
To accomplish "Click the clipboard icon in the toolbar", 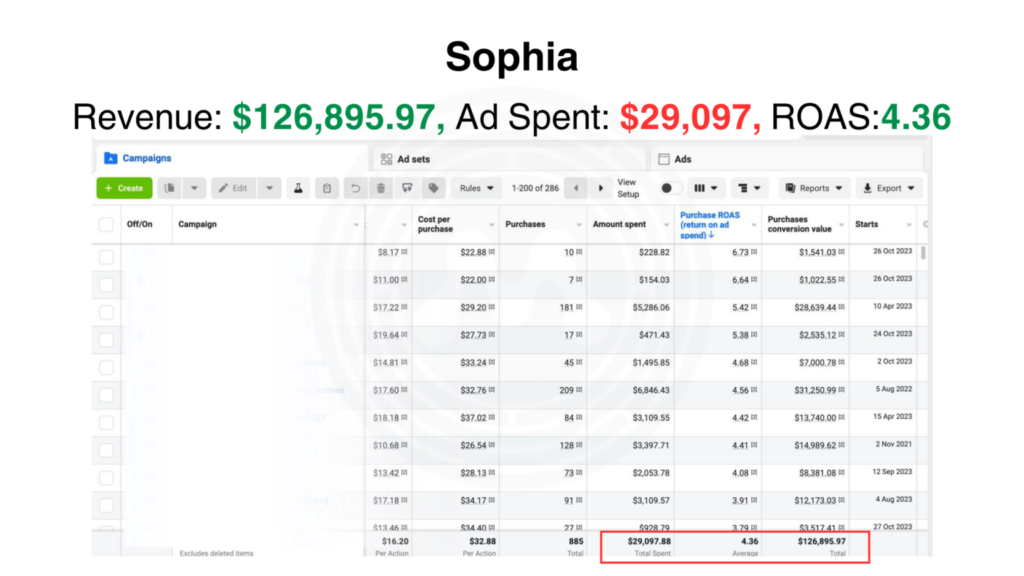I will (x=326, y=188).
